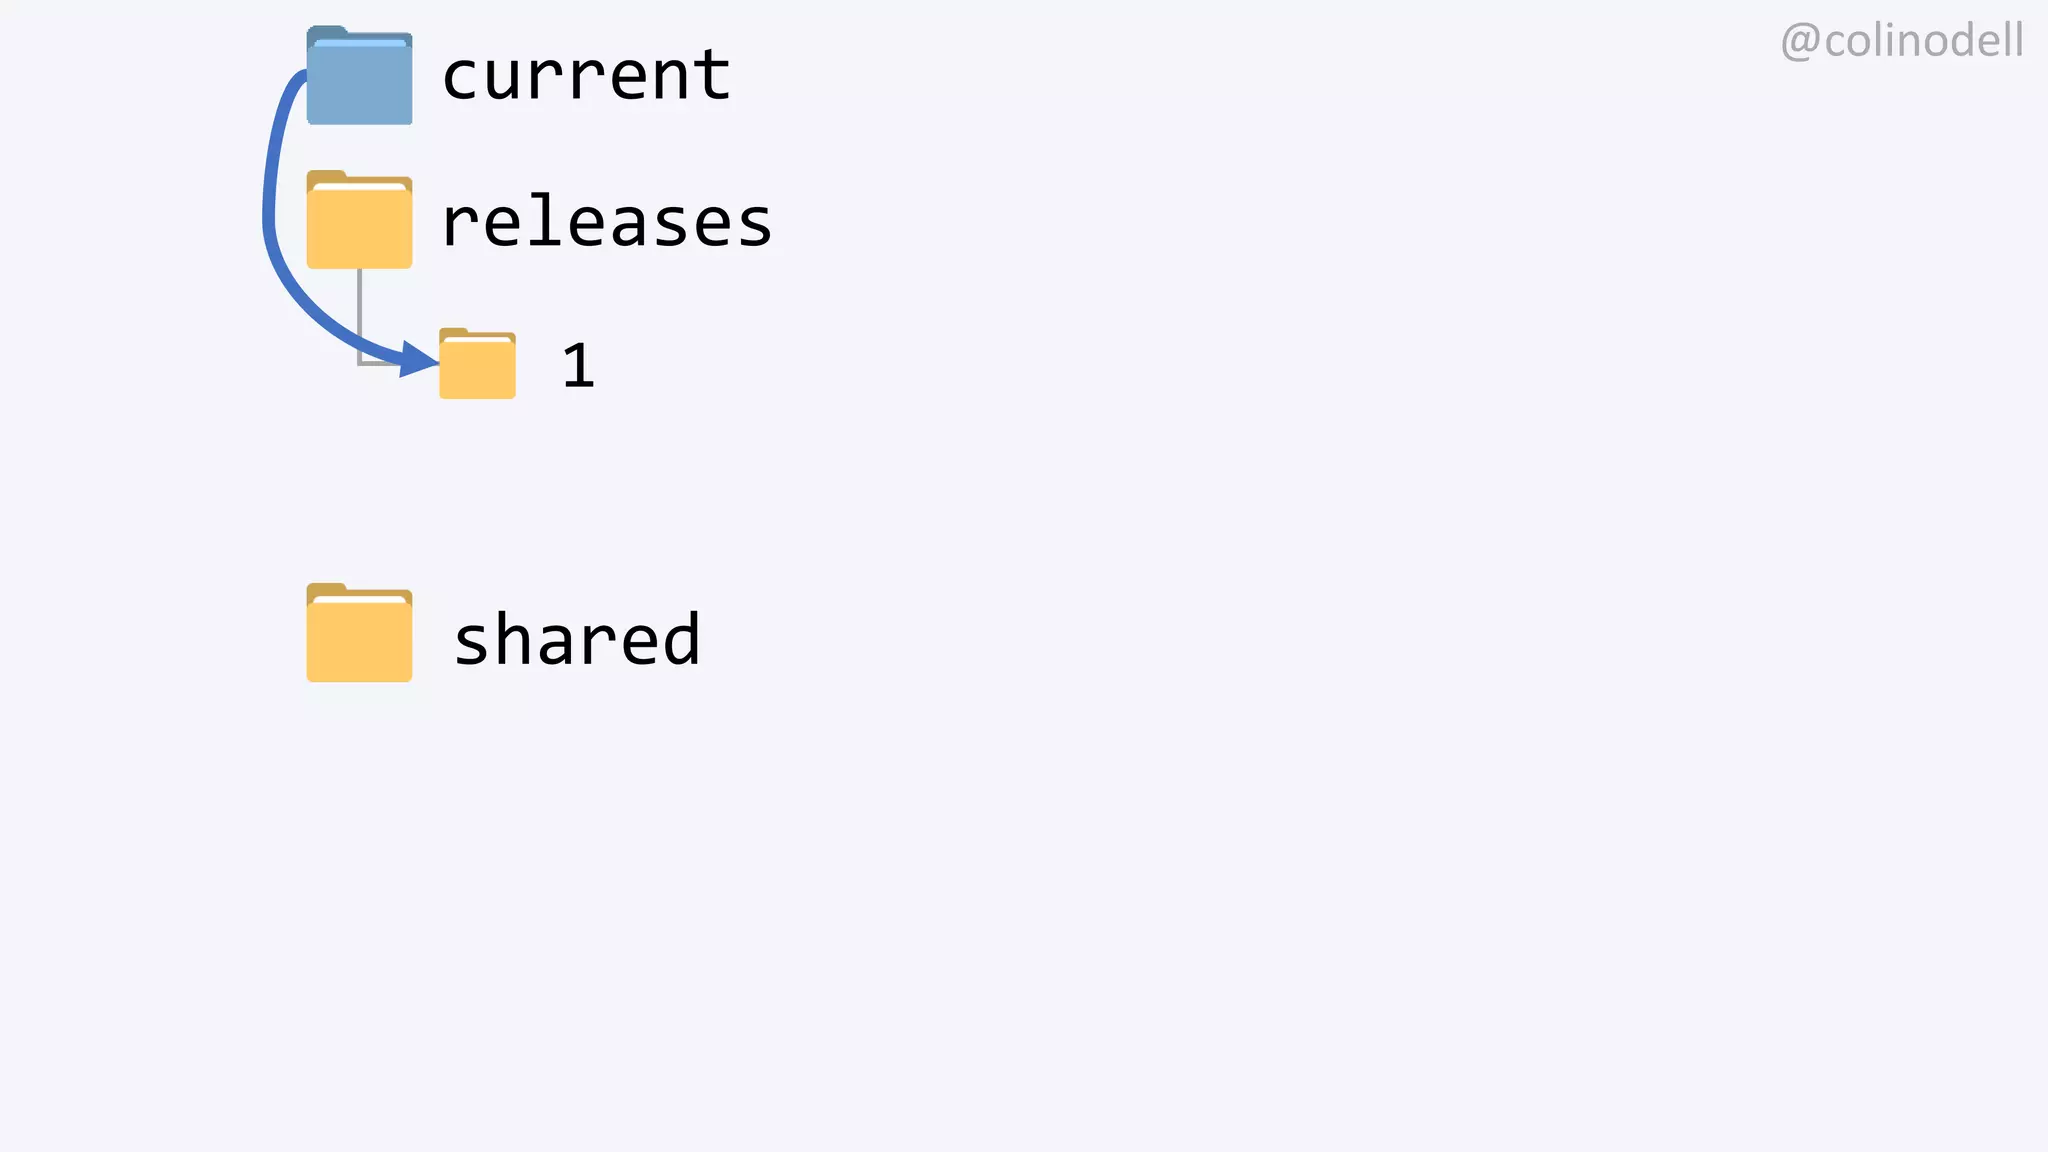Click the top tab of current folder icon

pos(328,33)
